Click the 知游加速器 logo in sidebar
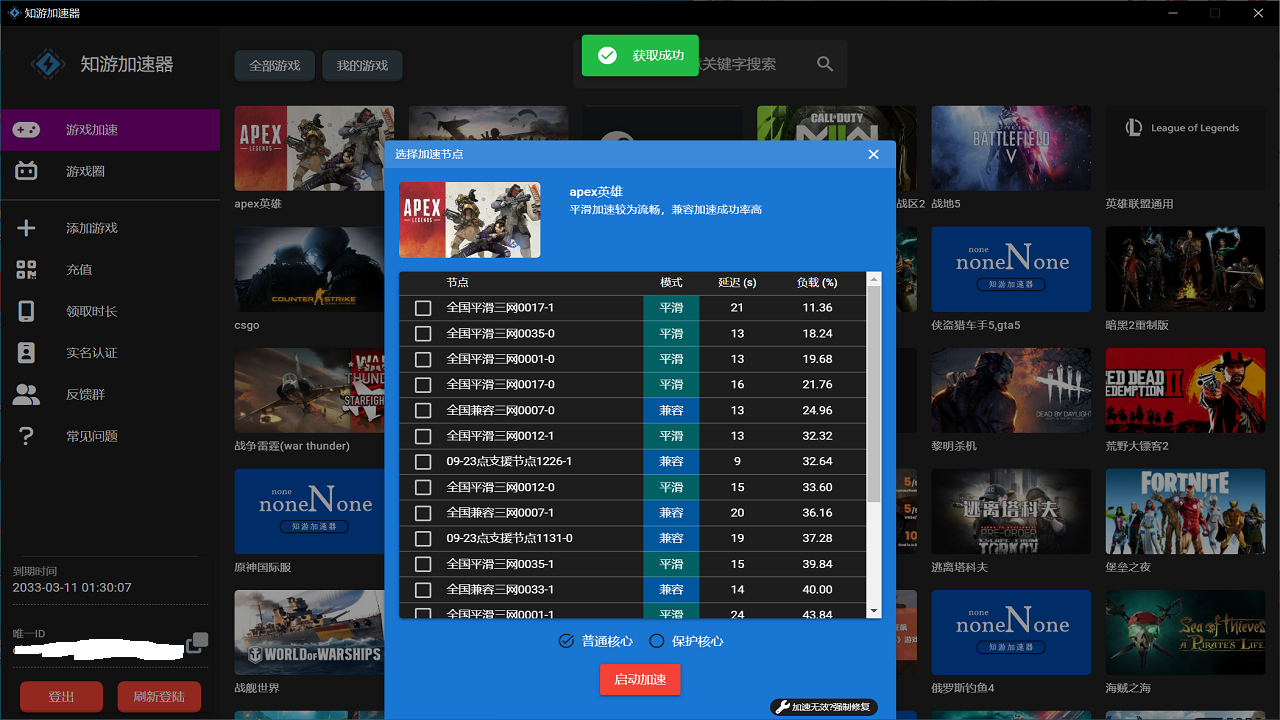Viewport: 1280px width, 720px height. coord(47,64)
